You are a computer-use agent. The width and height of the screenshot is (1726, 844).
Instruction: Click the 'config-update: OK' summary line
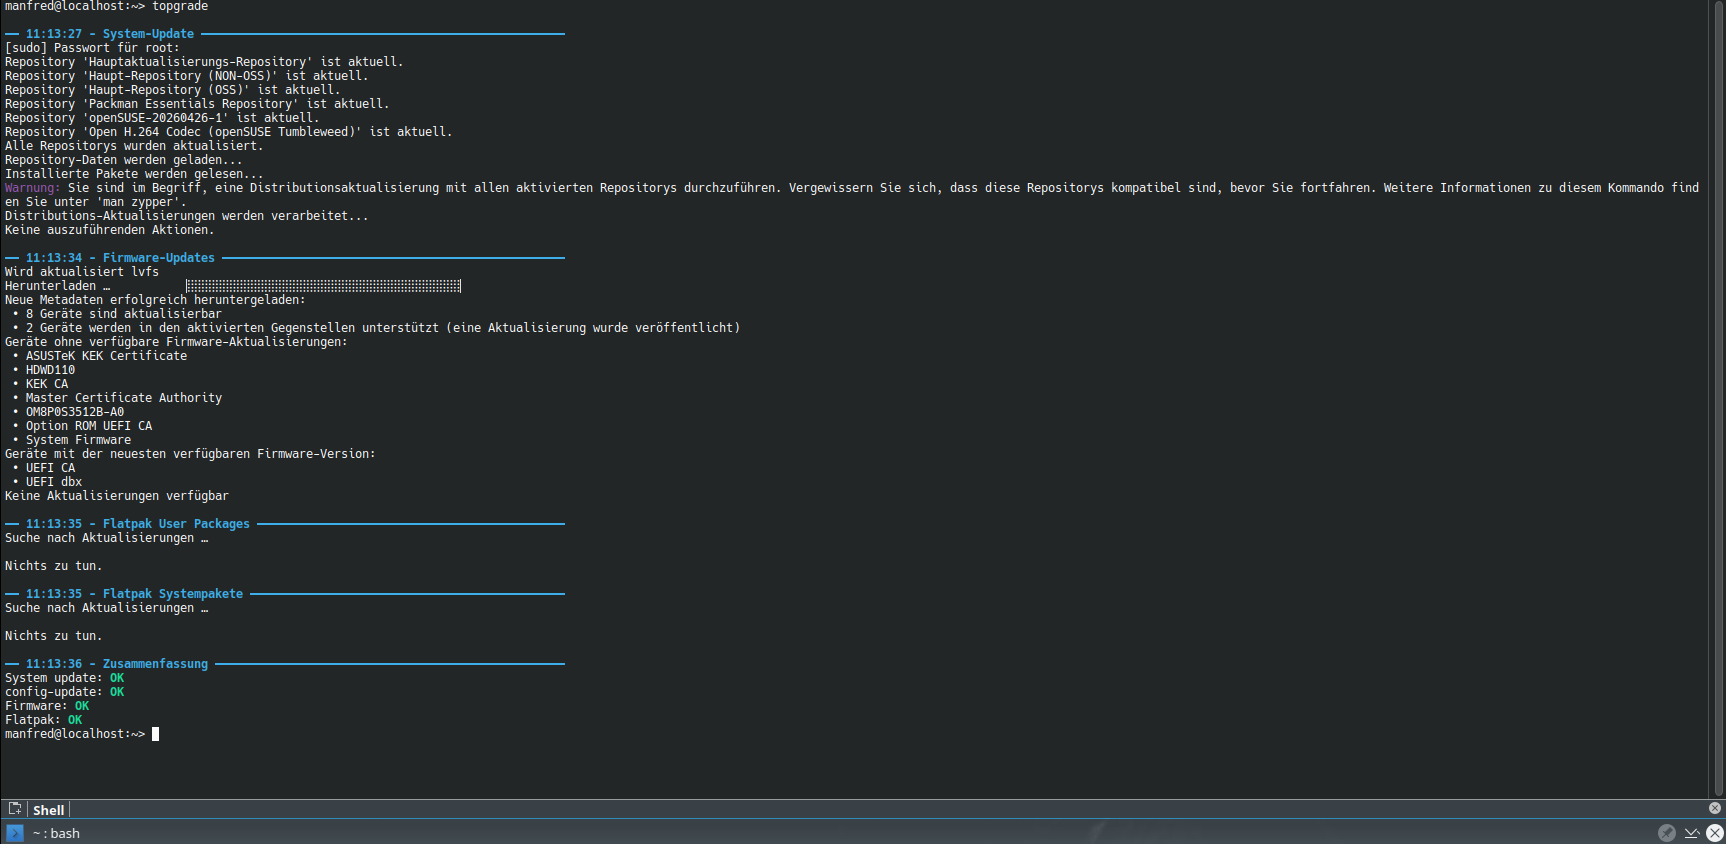coord(65,692)
